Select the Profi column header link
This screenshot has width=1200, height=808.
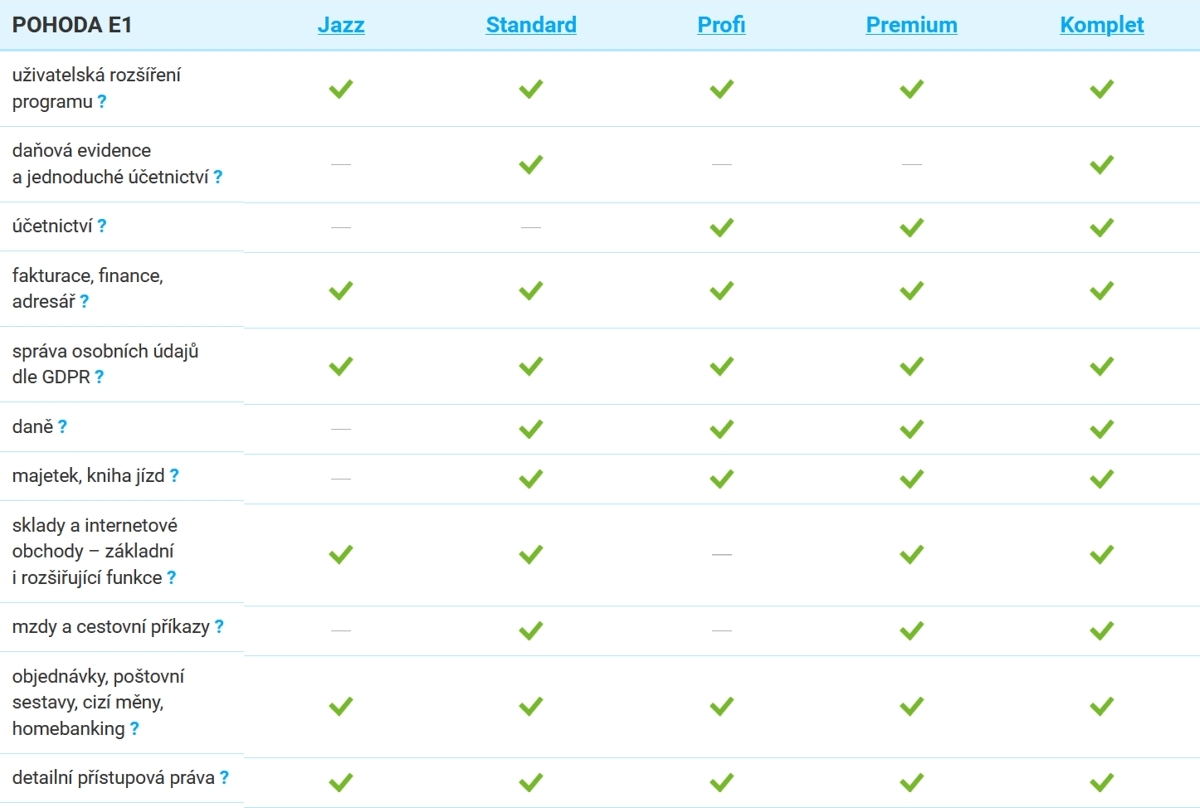(721, 26)
